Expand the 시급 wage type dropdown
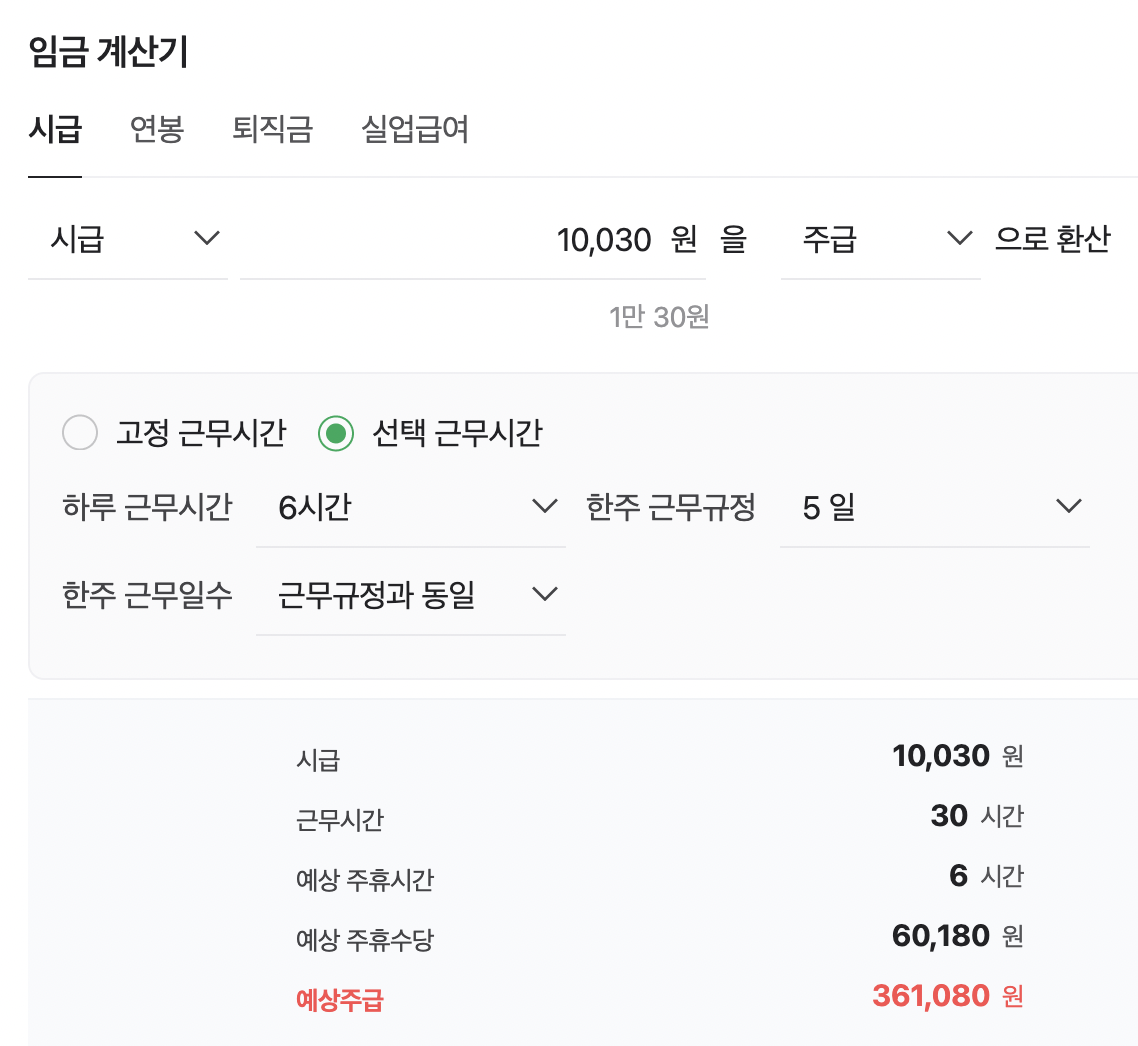 [126, 240]
